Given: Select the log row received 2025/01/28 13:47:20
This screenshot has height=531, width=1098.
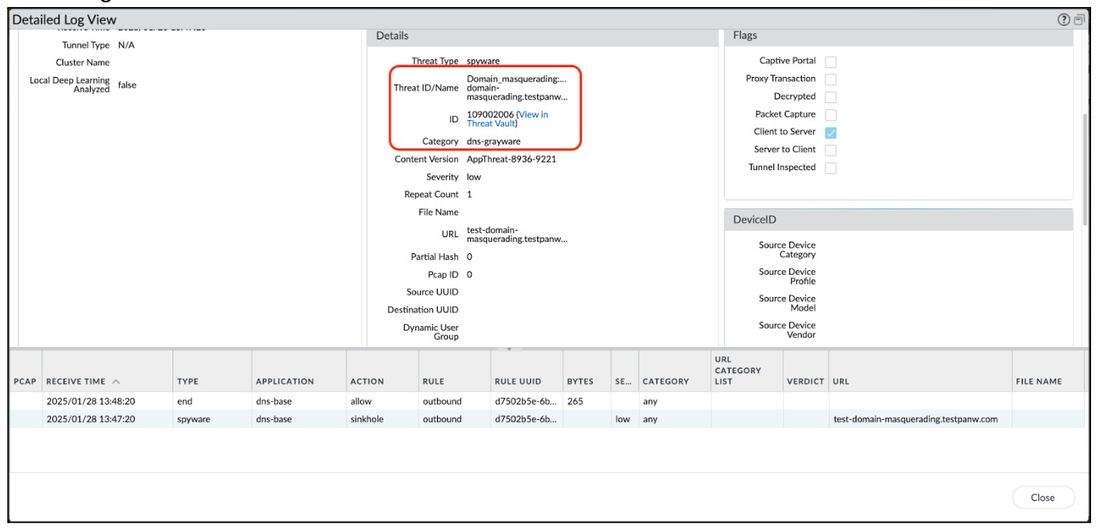Looking at the screenshot, I should pos(548,420).
